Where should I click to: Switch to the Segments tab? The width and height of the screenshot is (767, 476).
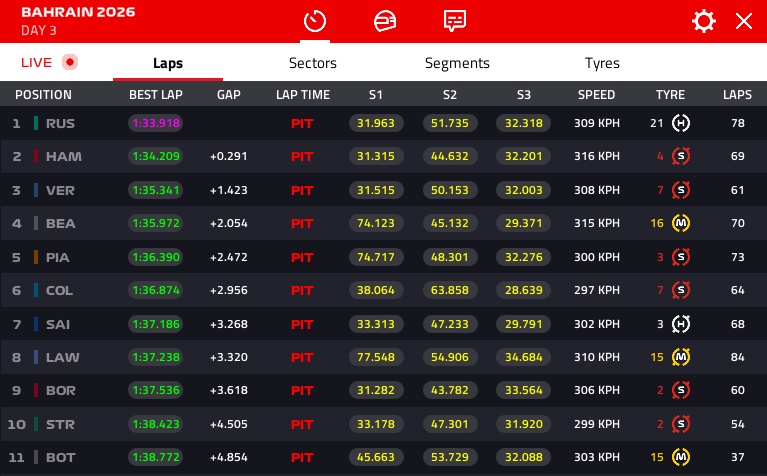pos(457,63)
